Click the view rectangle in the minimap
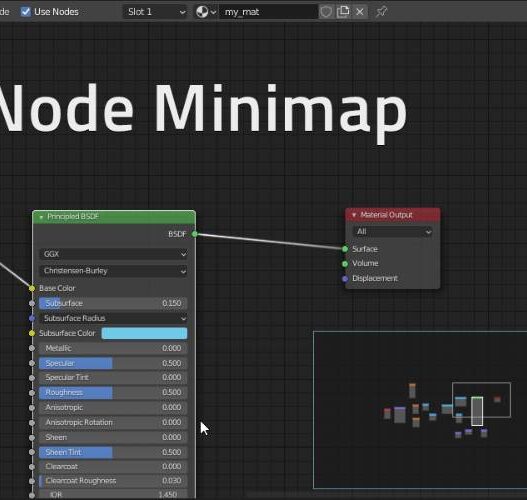 tap(481, 400)
